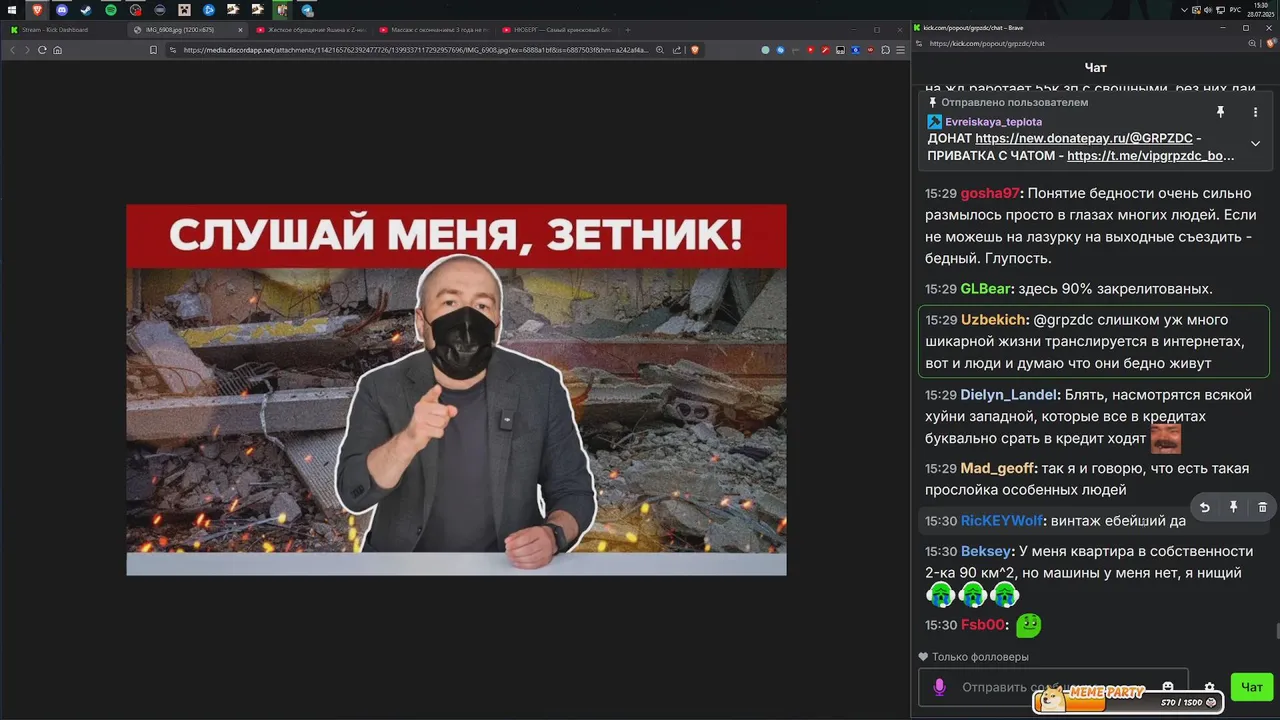Click the РУС language indicator in tray
1280x720 pixels.
pyautogui.click(x=1235, y=10)
